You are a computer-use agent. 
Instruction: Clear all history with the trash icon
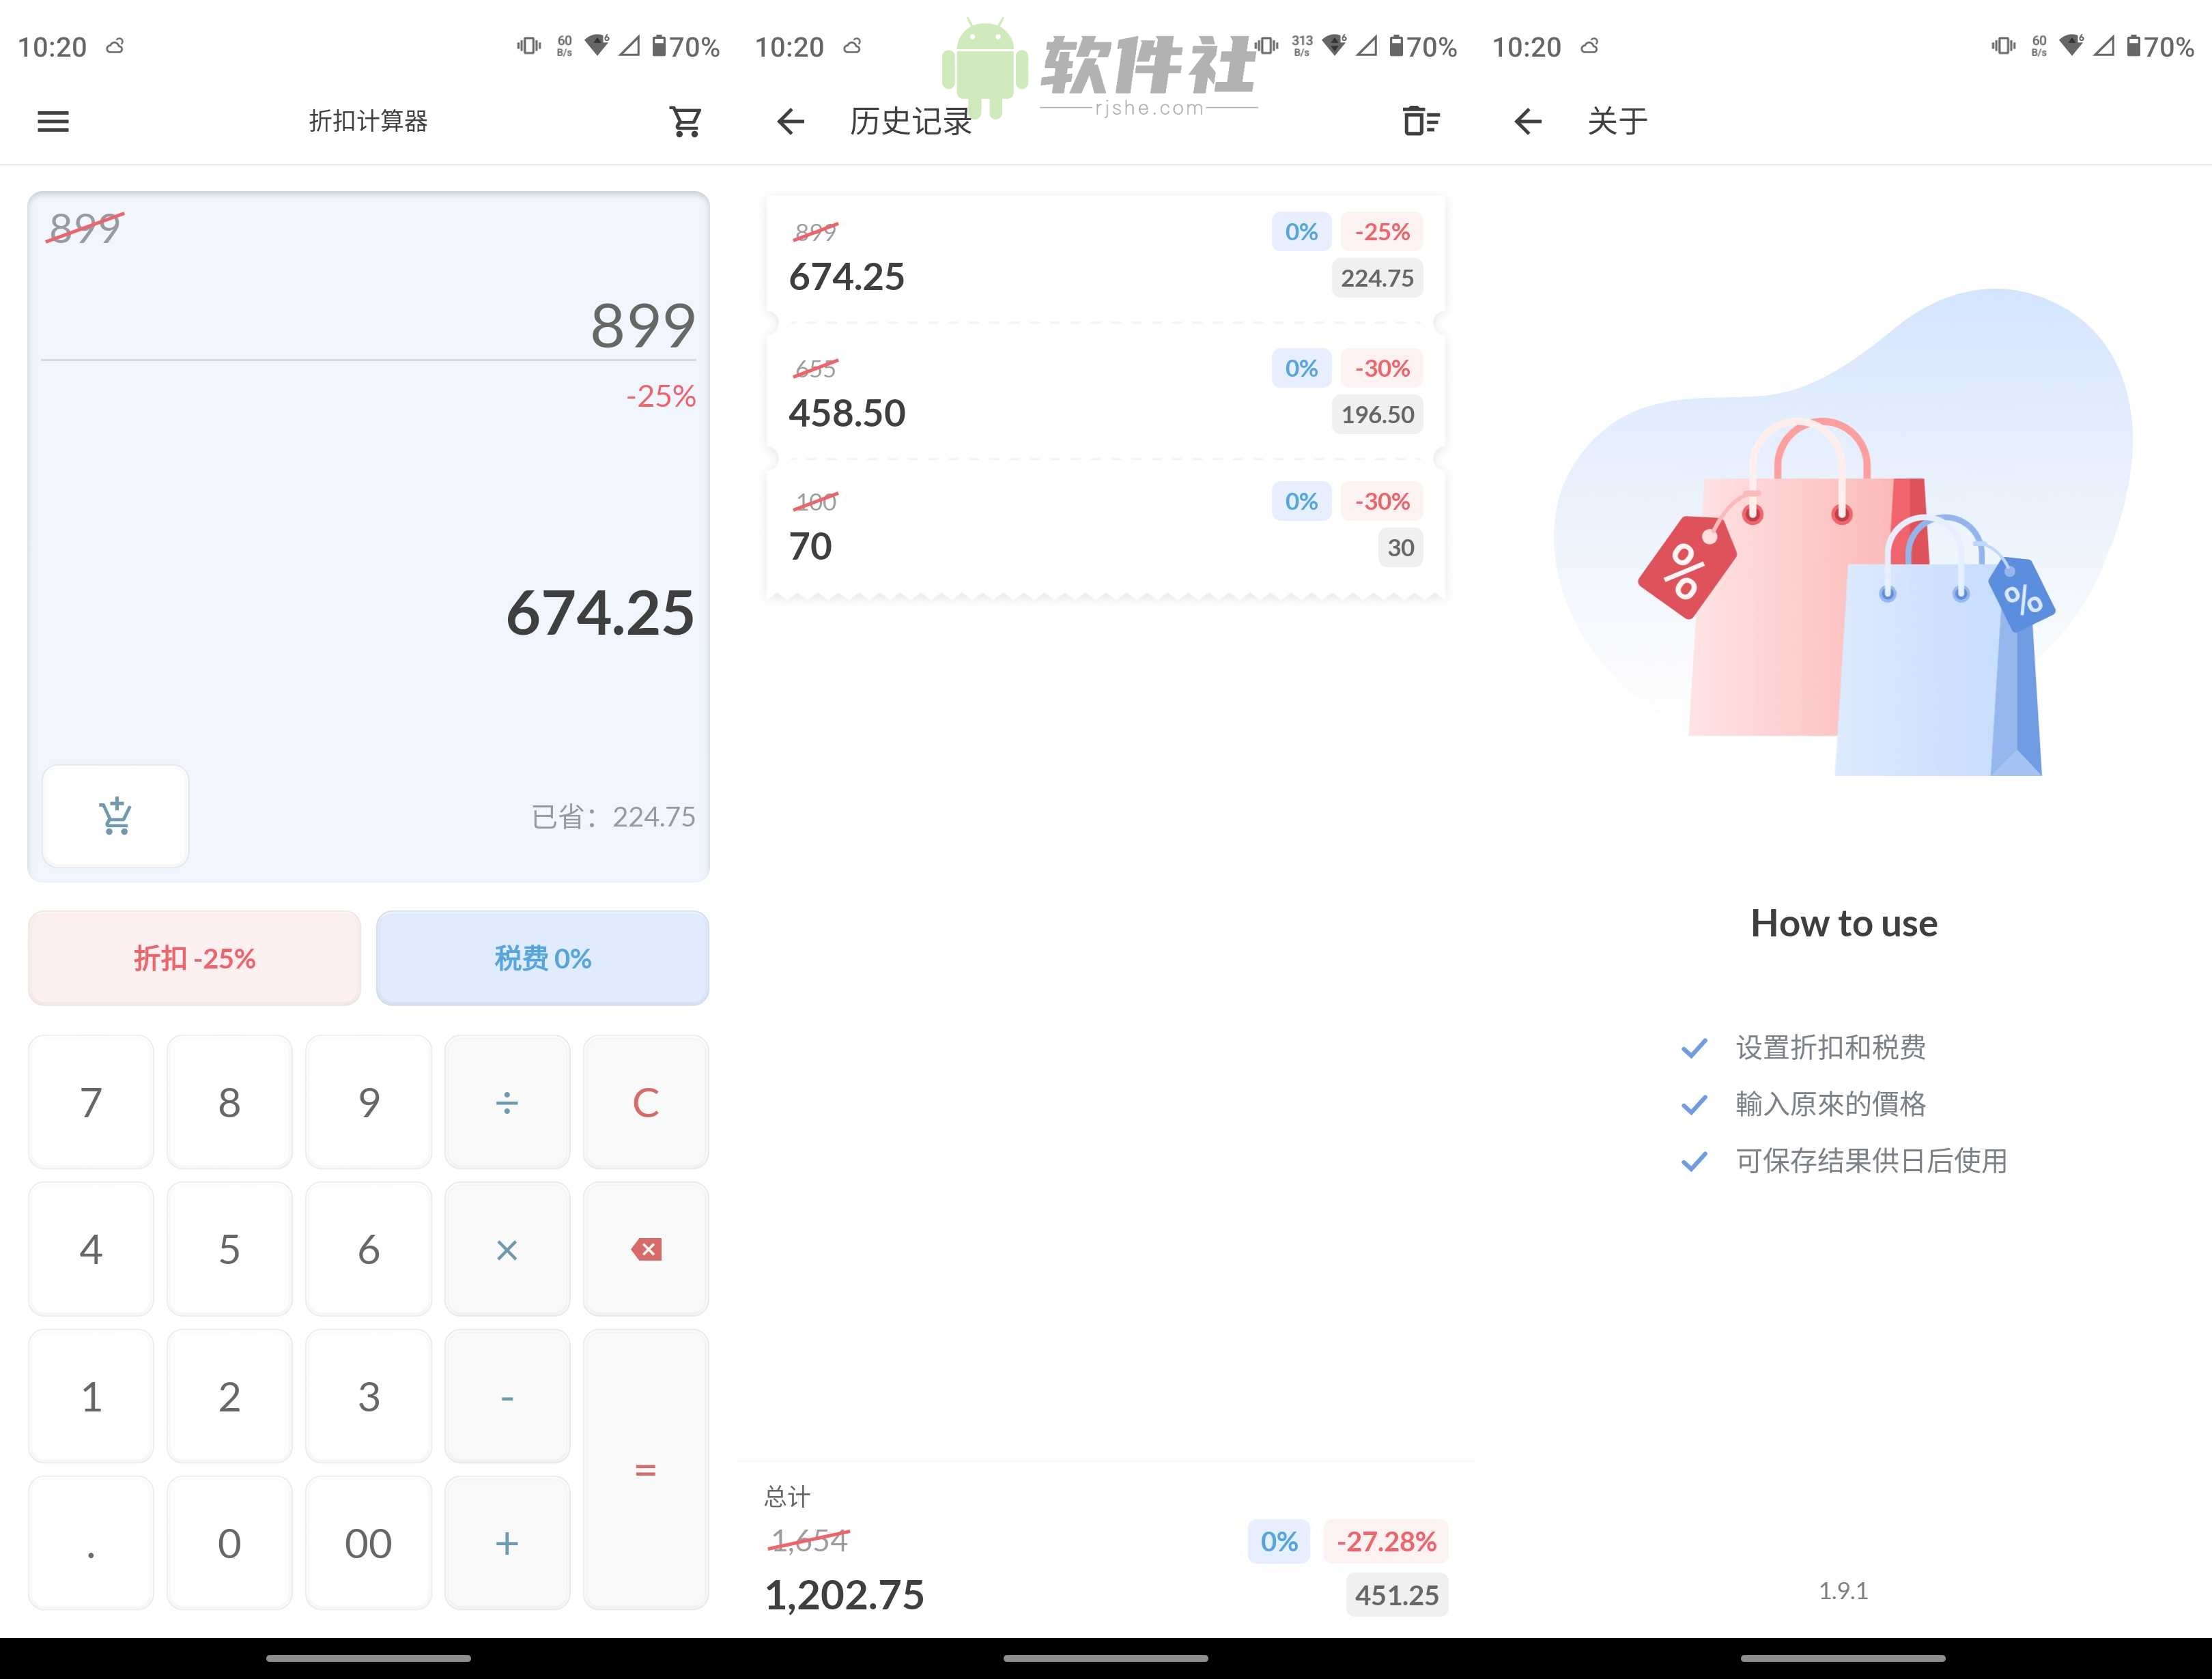(x=1421, y=121)
